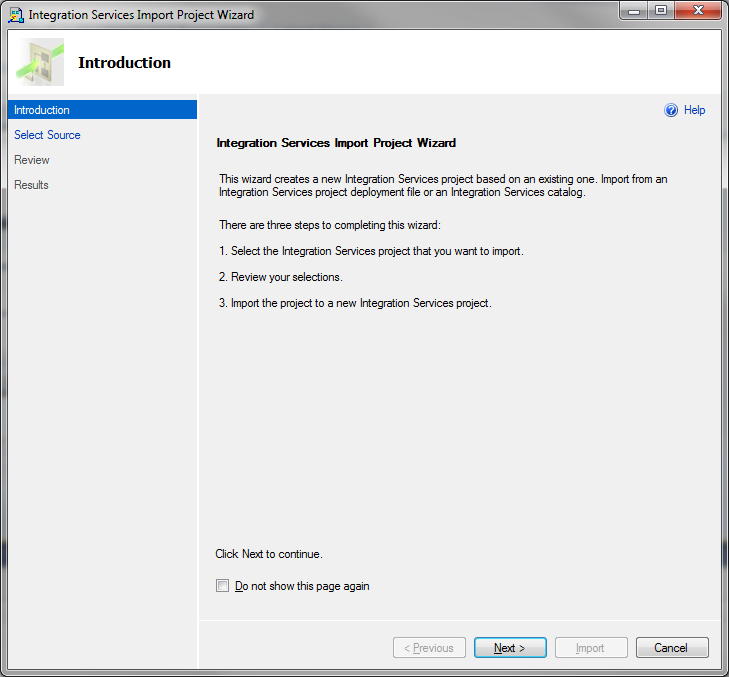This screenshot has height=677, width=729.
Task: Click the < Previous button
Action: (x=429, y=648)
